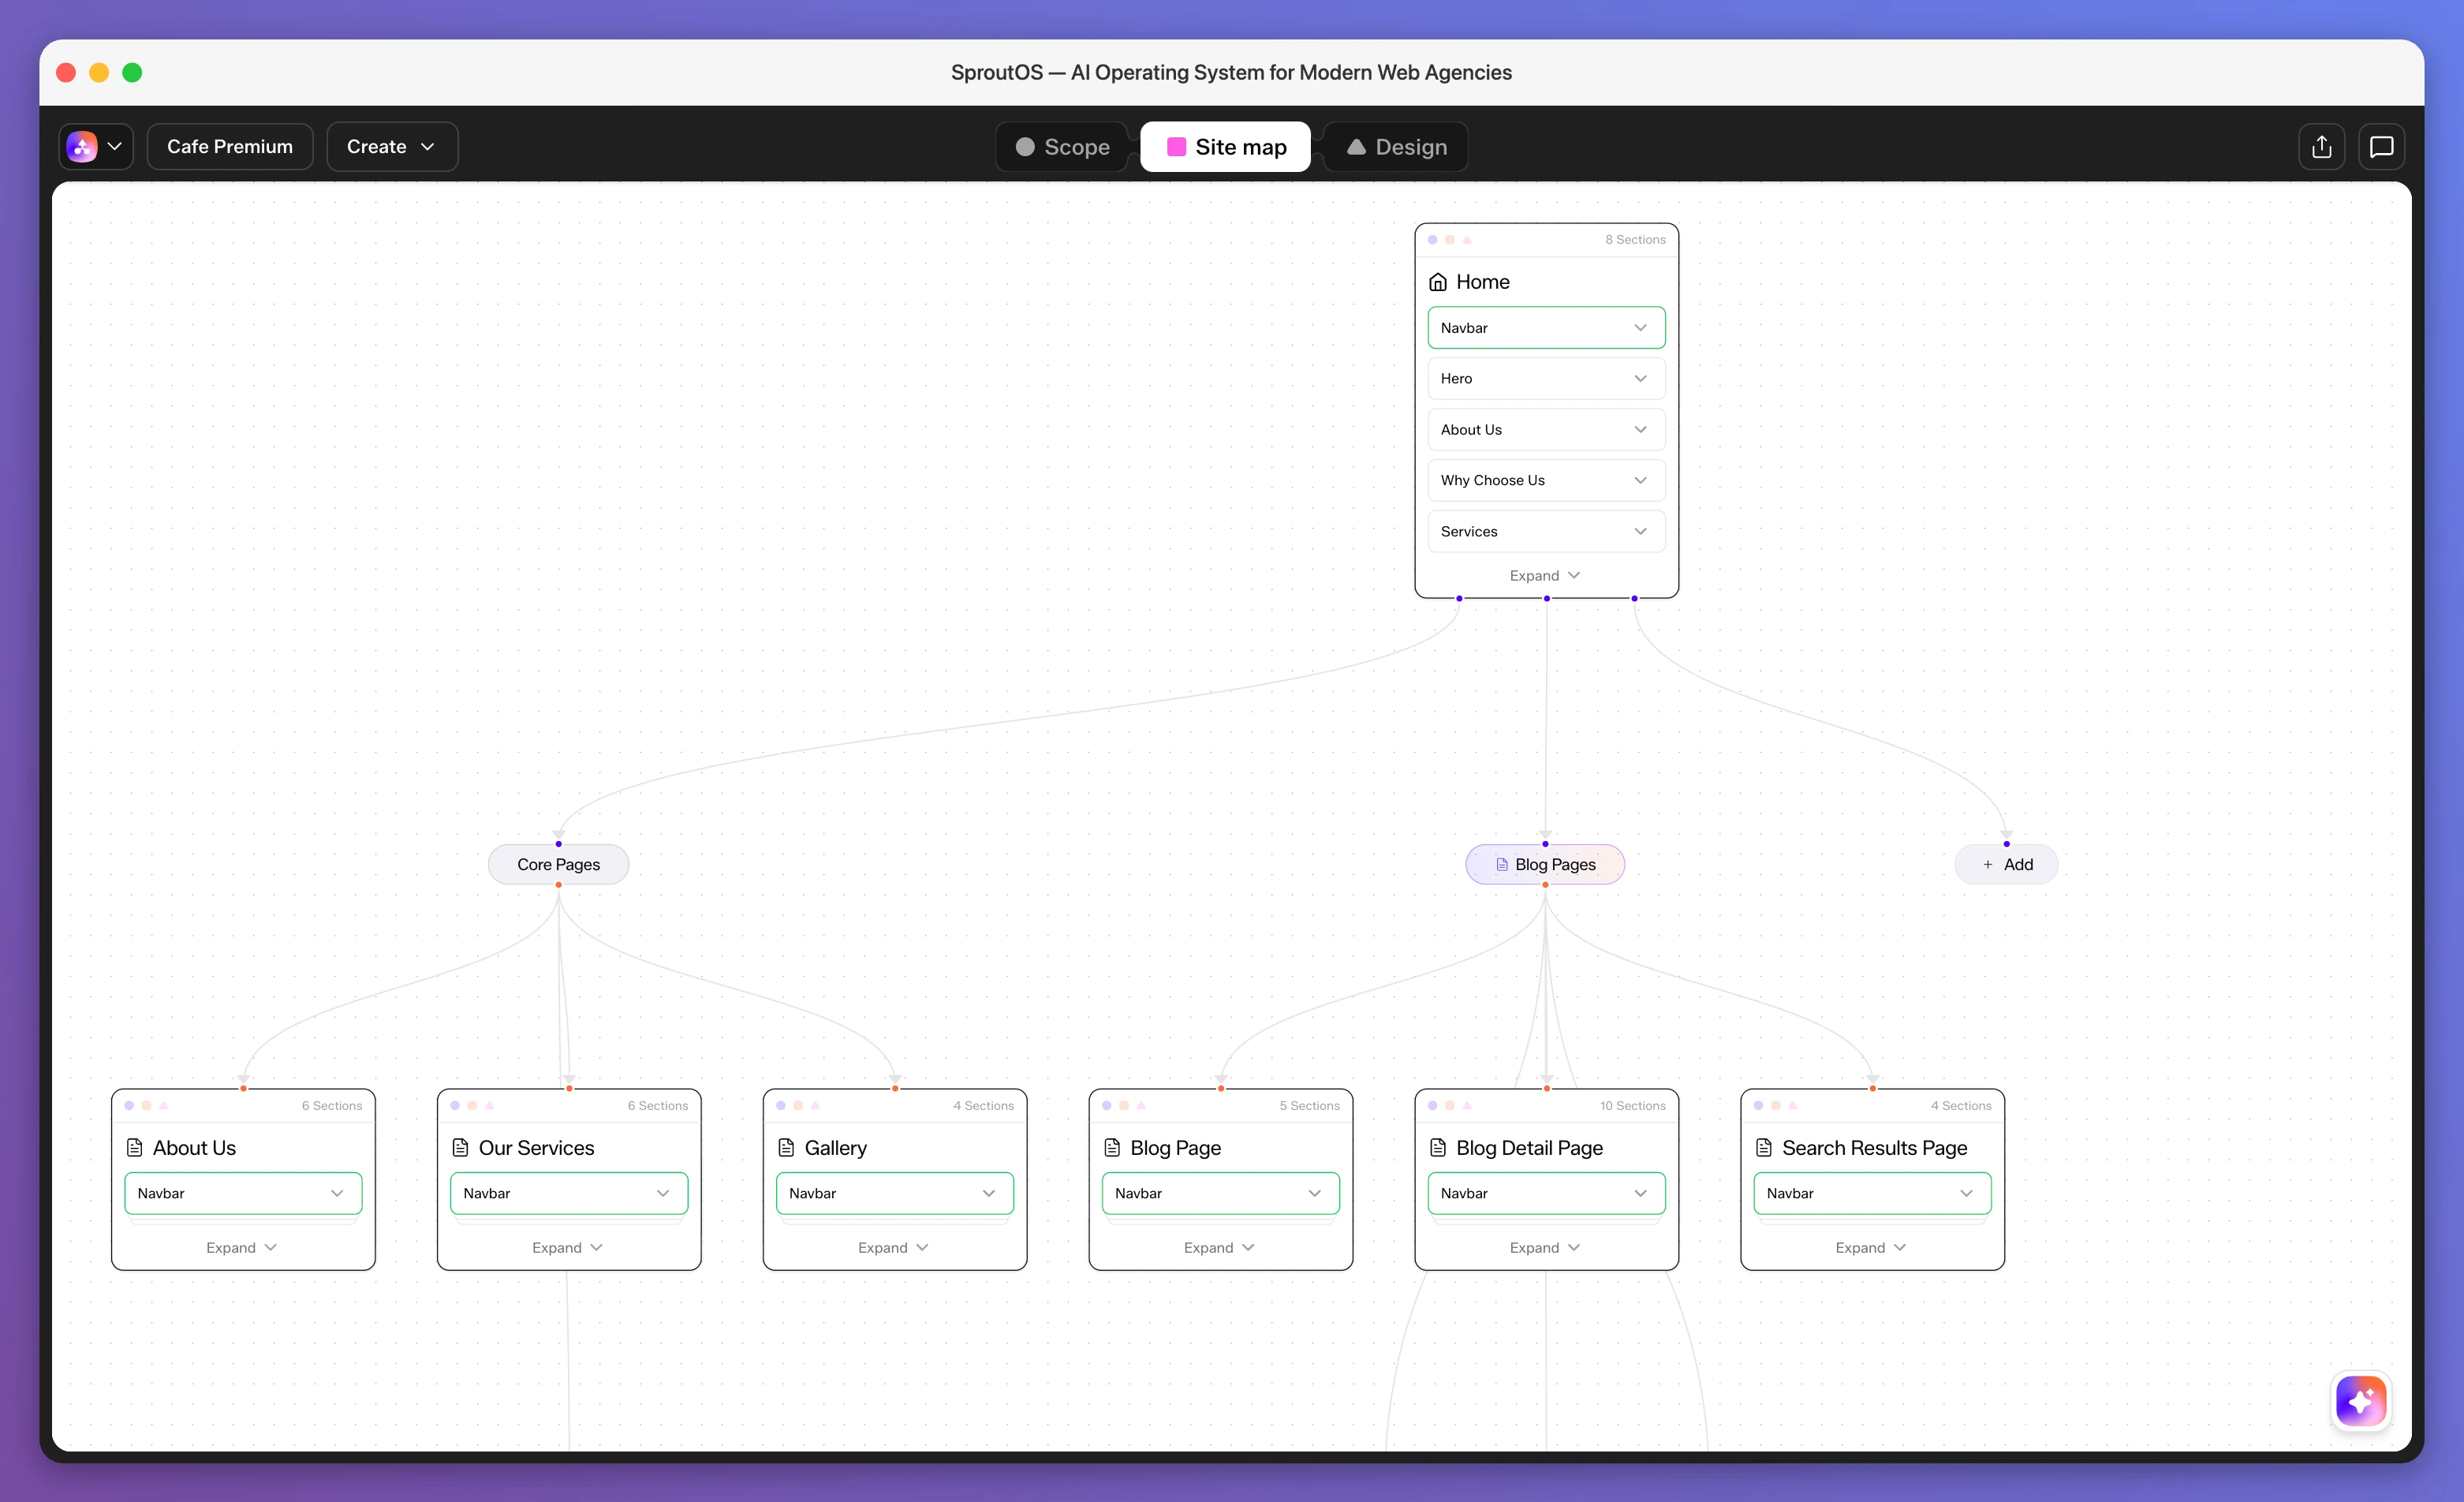Viewport: 2464px width, 1502px height.
Task: Open the Create dropdown menu
Action: click(392, 147)
